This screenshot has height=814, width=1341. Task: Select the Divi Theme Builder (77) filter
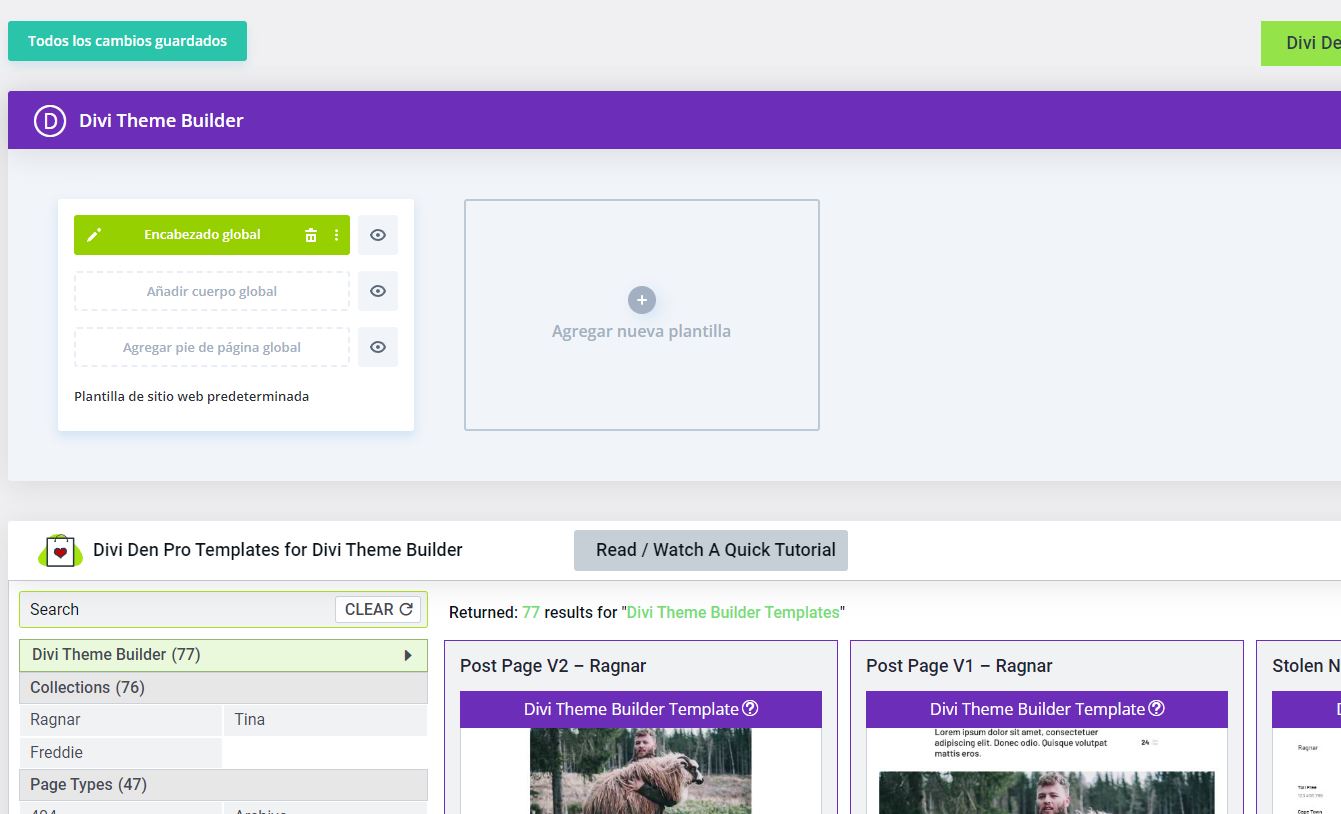223,655
